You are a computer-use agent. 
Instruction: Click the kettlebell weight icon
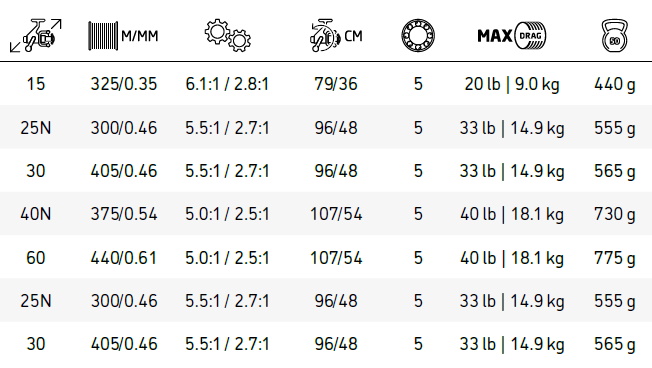coord(614,35)
